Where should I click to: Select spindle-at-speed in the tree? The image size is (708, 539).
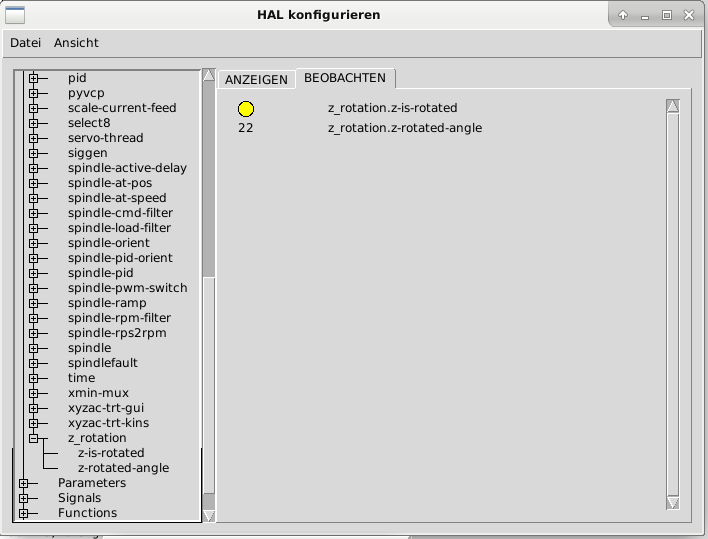[x=117, y=198]
